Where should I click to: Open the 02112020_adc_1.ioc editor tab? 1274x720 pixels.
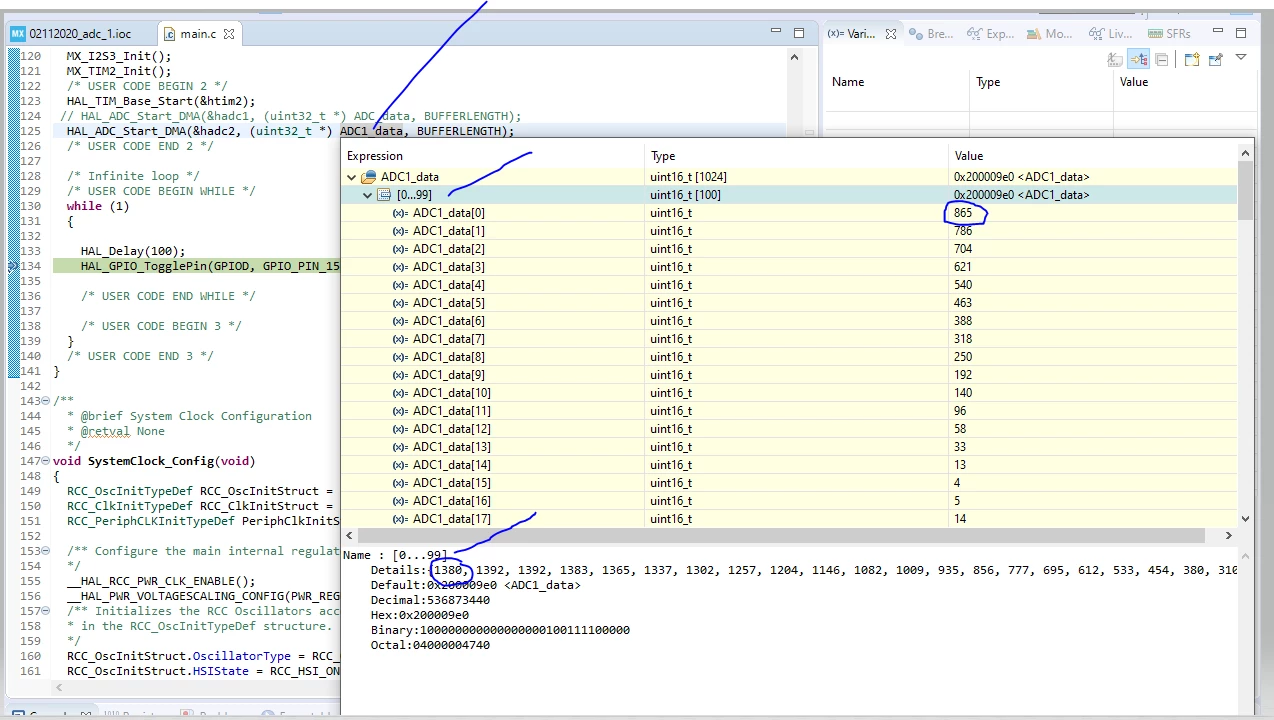point(70,33)
